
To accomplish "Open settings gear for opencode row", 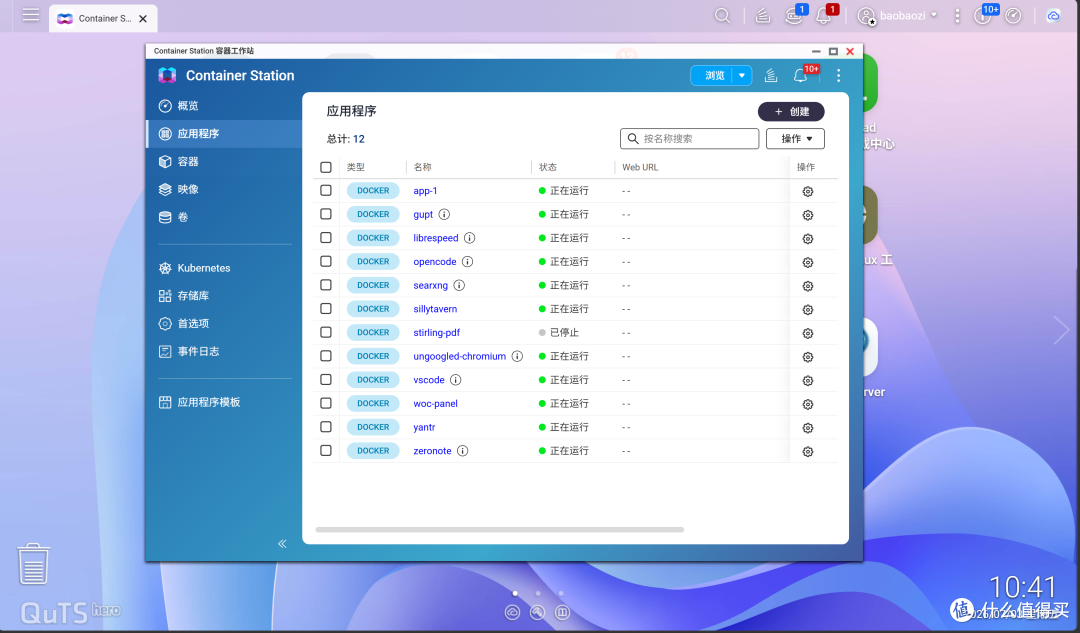I will (x=807, y=262).
